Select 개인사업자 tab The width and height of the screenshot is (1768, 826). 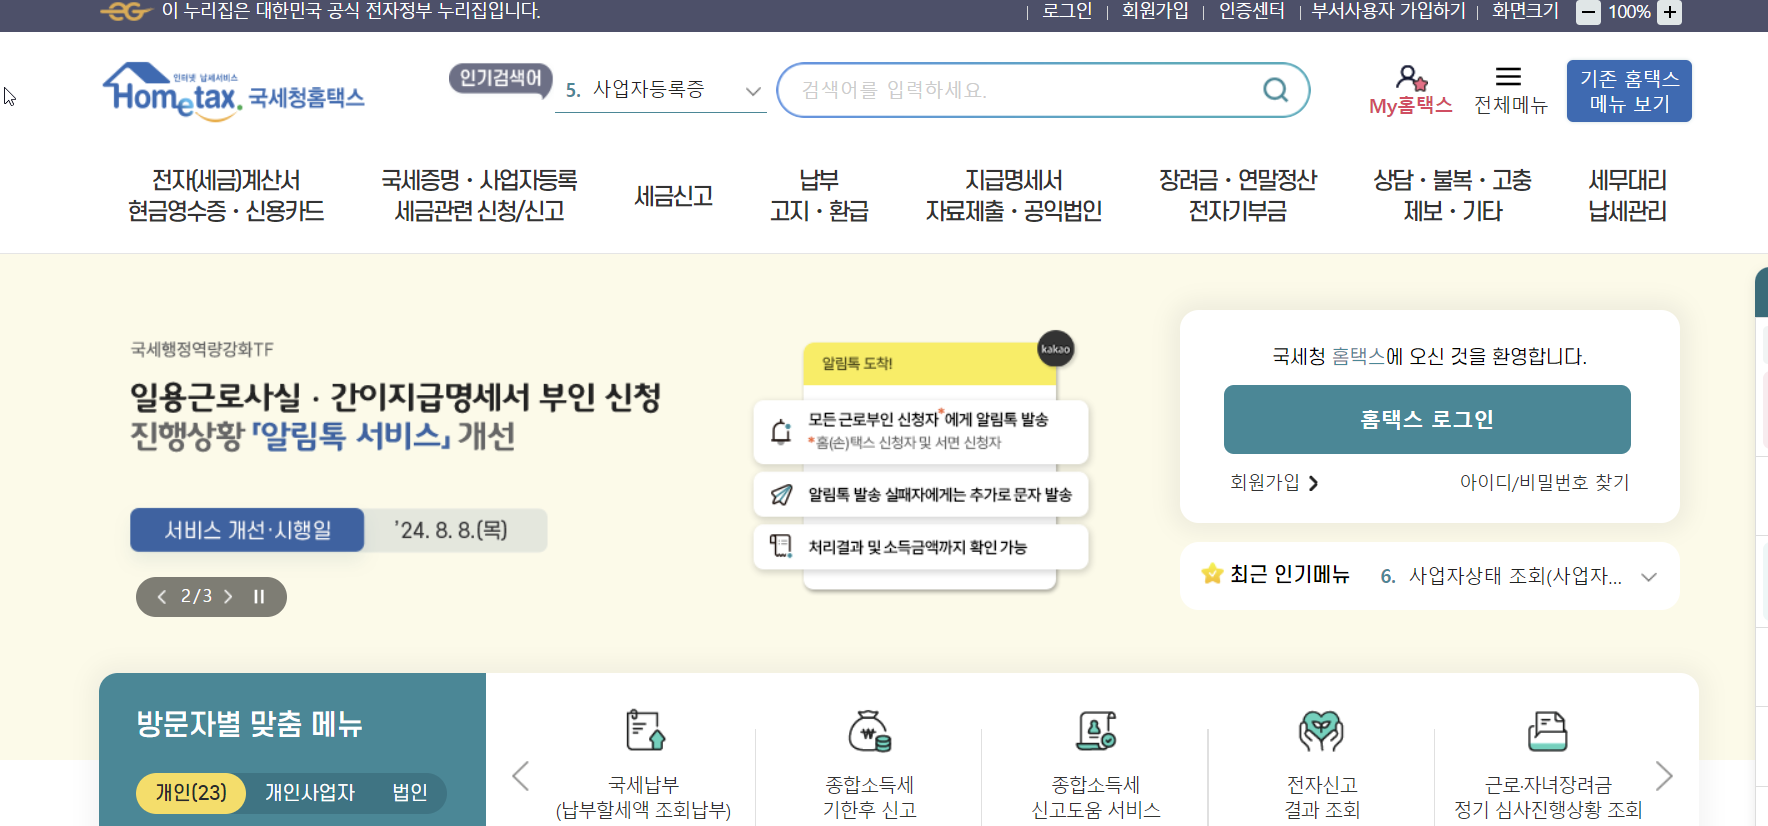click(x=310, y=793)
